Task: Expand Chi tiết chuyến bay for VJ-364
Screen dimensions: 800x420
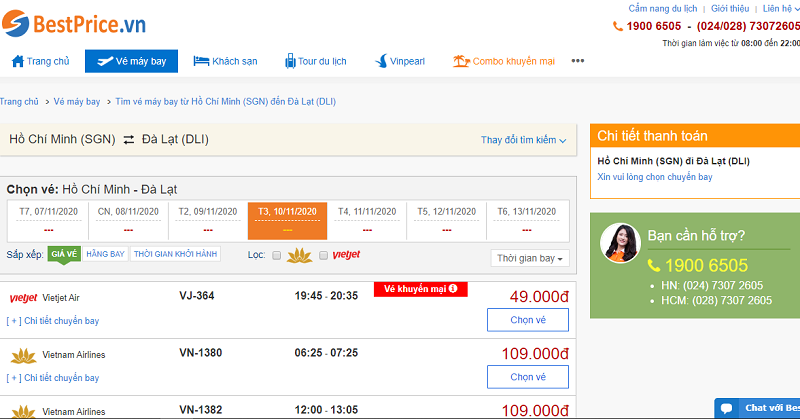Action: click(53, 321)
